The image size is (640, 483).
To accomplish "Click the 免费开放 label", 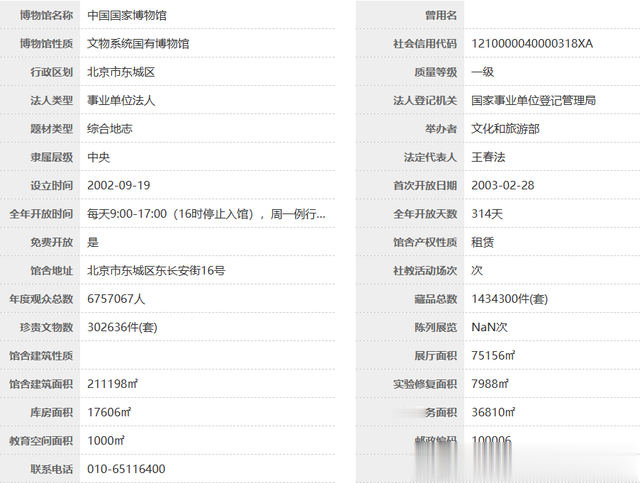I will point(52,242).
